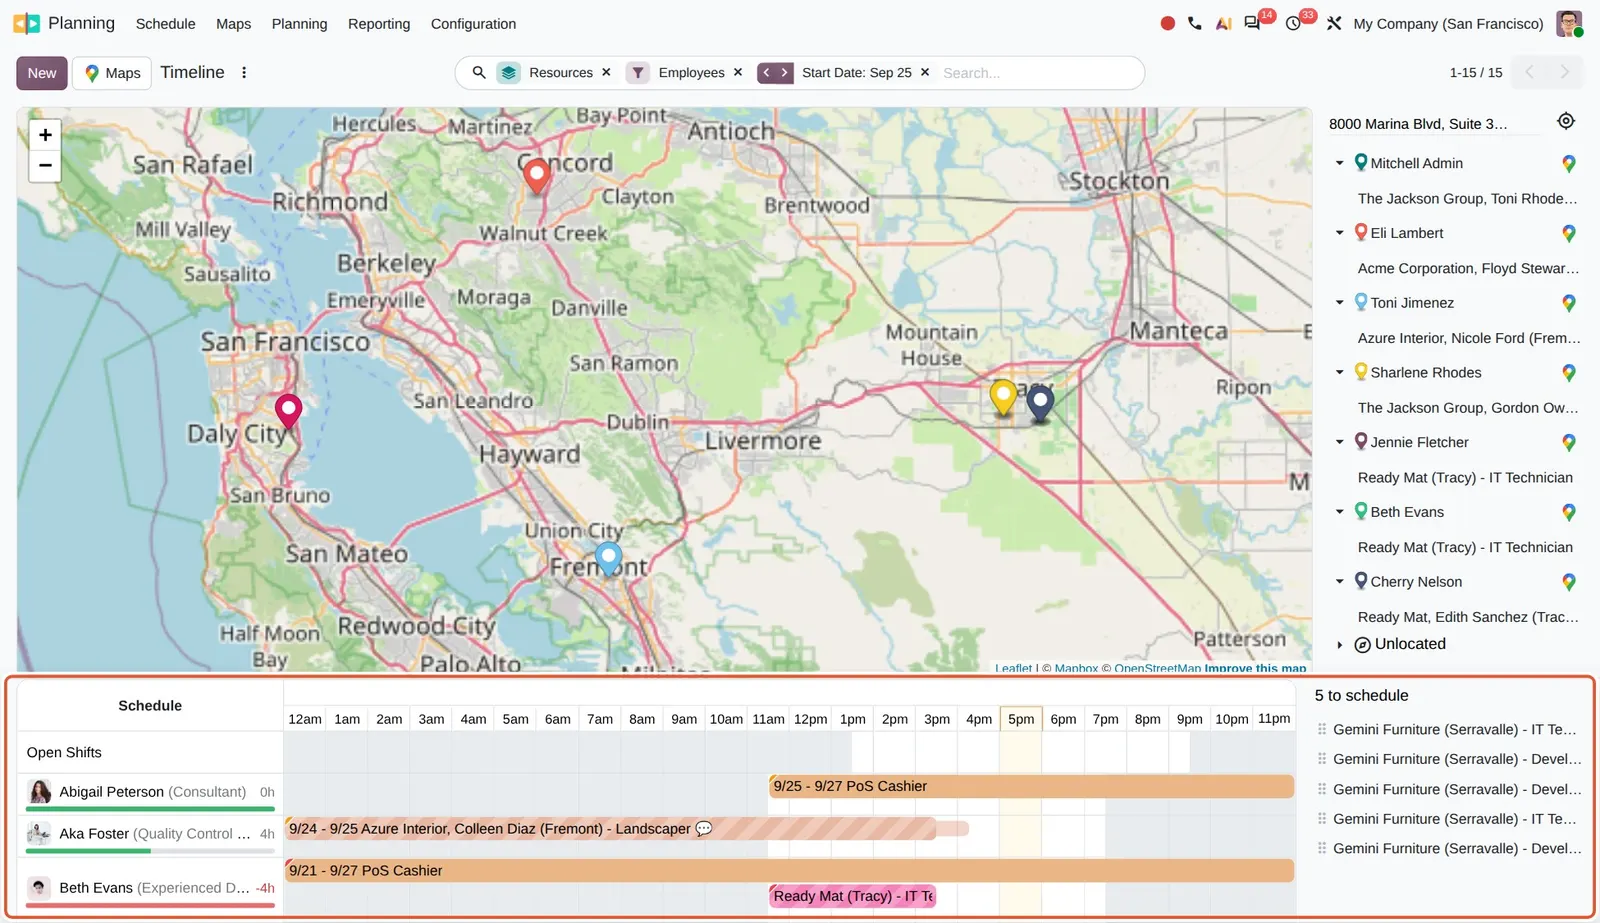Remove the Start Date Sep 25 facet
The image size is (1600, 923).
point(925,72)
